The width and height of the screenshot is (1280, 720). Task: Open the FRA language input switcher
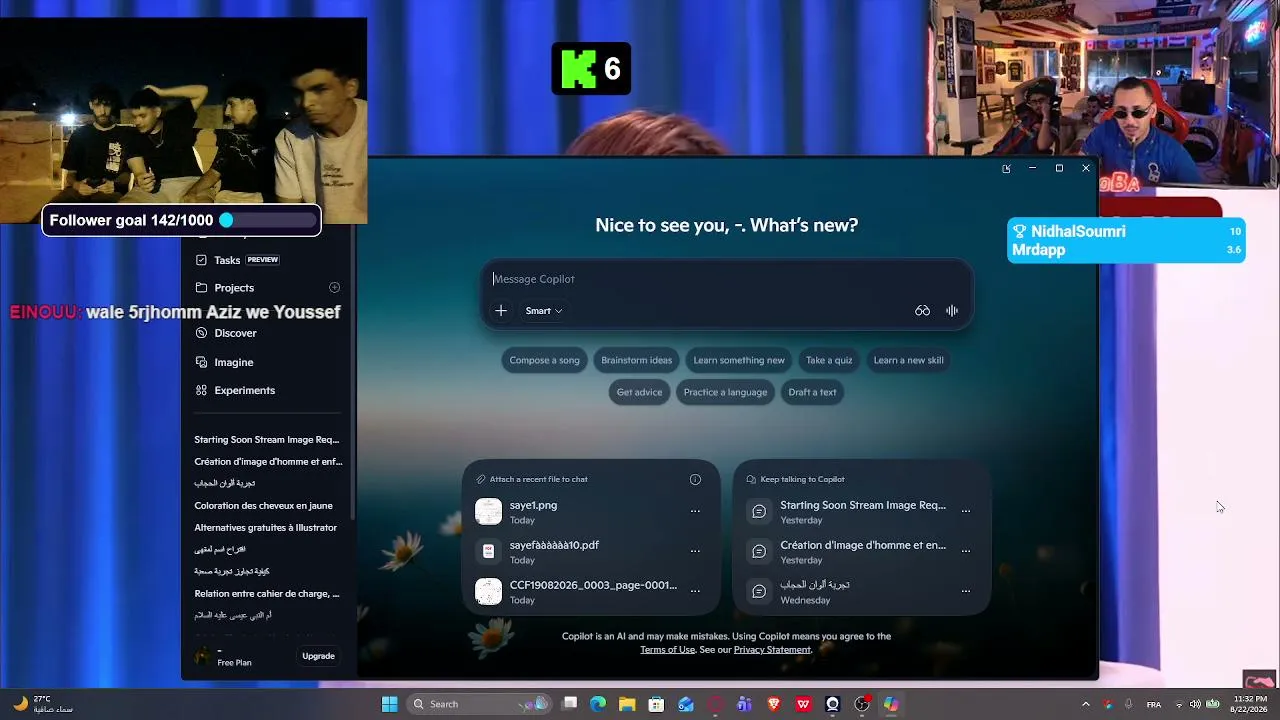pos(1154,704)
